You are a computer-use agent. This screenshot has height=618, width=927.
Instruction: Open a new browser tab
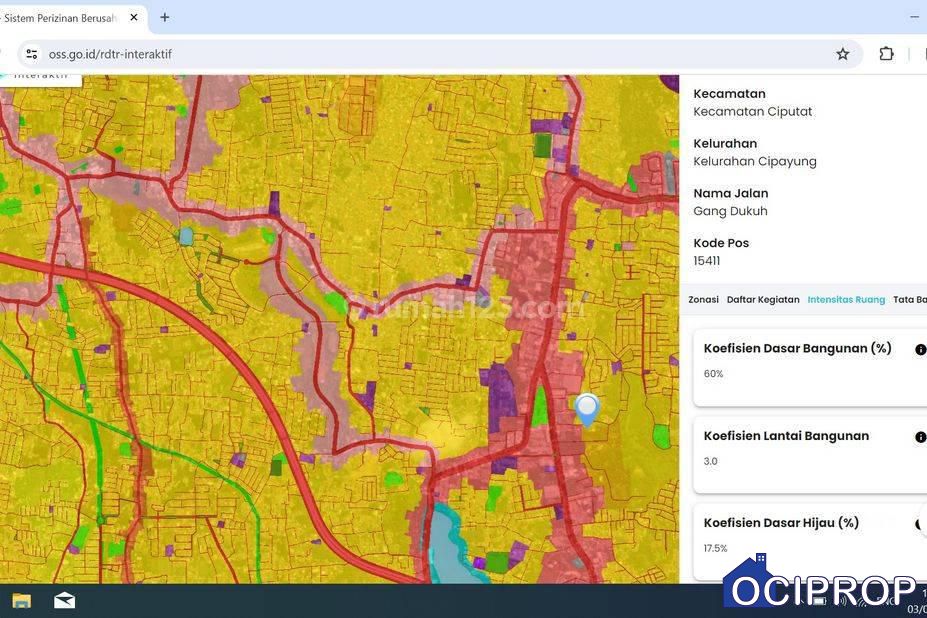pos(165,17)
